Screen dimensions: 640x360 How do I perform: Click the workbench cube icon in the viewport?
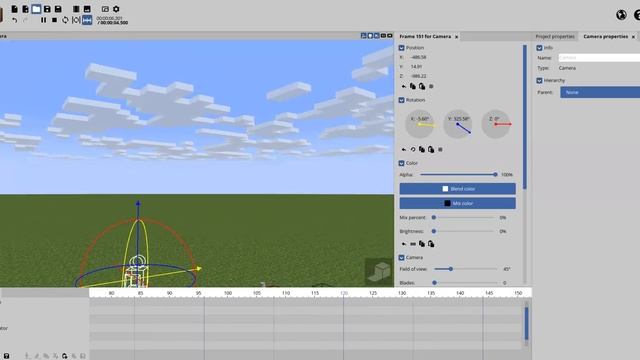coord(379,272)
